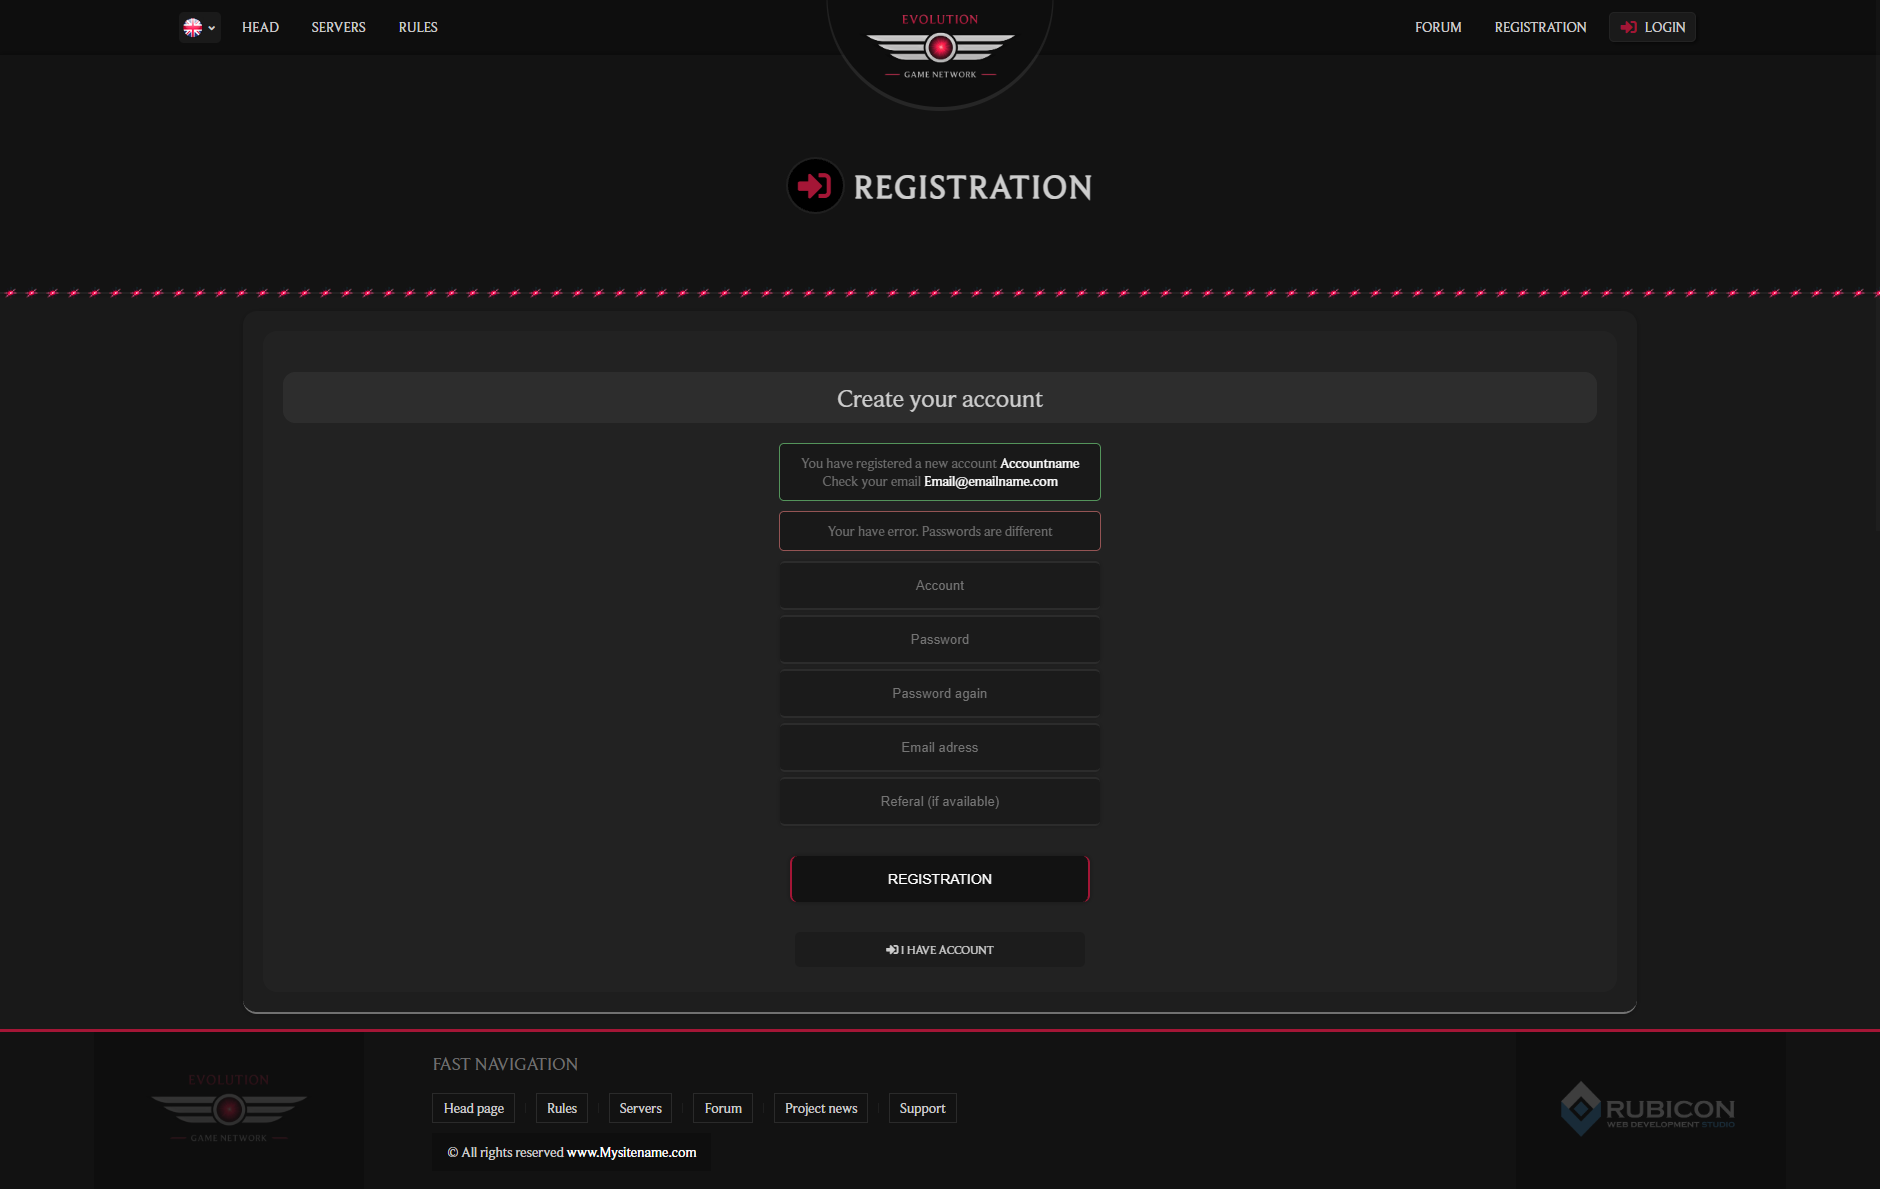Open RULES from the top navigation
This screenshot has width=1880, height=1189.
click(417, 27)
